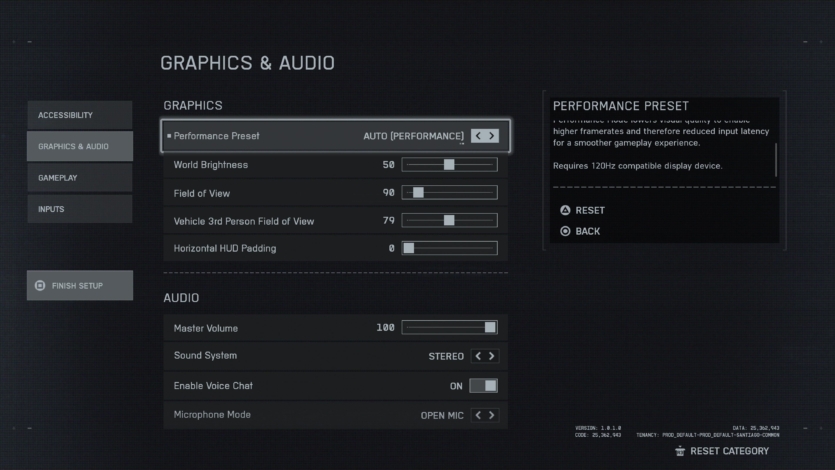
Task: Click the Reset Category label
Action: click(x=729, y=451)
